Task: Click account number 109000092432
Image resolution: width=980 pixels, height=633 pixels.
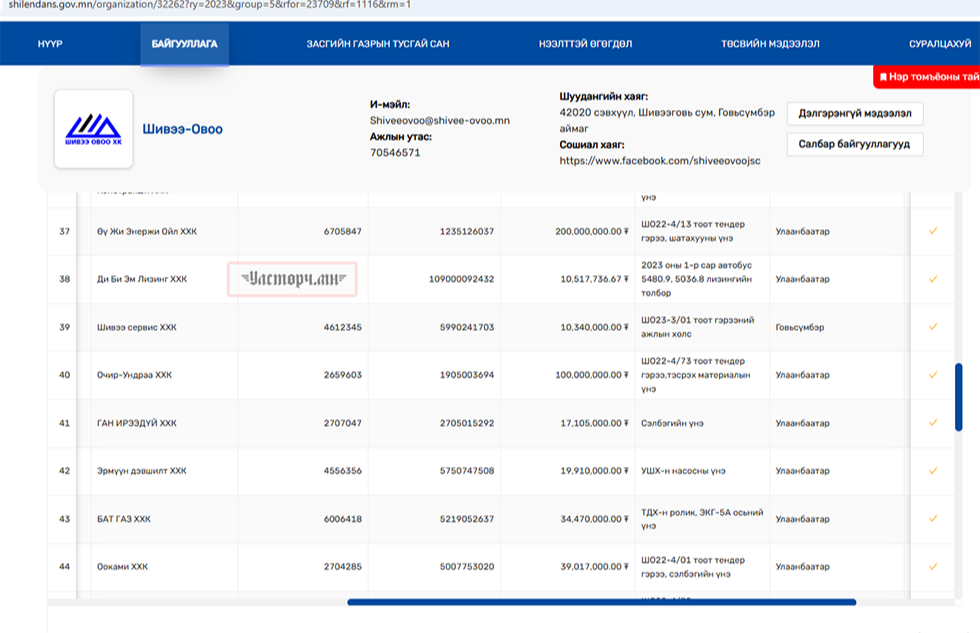Action: pyautogui.click(x=461, y=279)
